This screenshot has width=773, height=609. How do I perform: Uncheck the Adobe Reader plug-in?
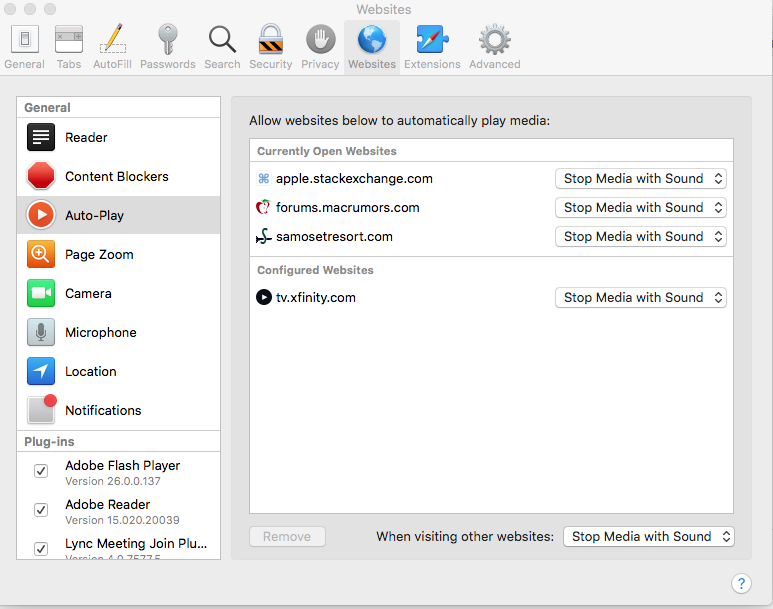(x=41, y=510)
